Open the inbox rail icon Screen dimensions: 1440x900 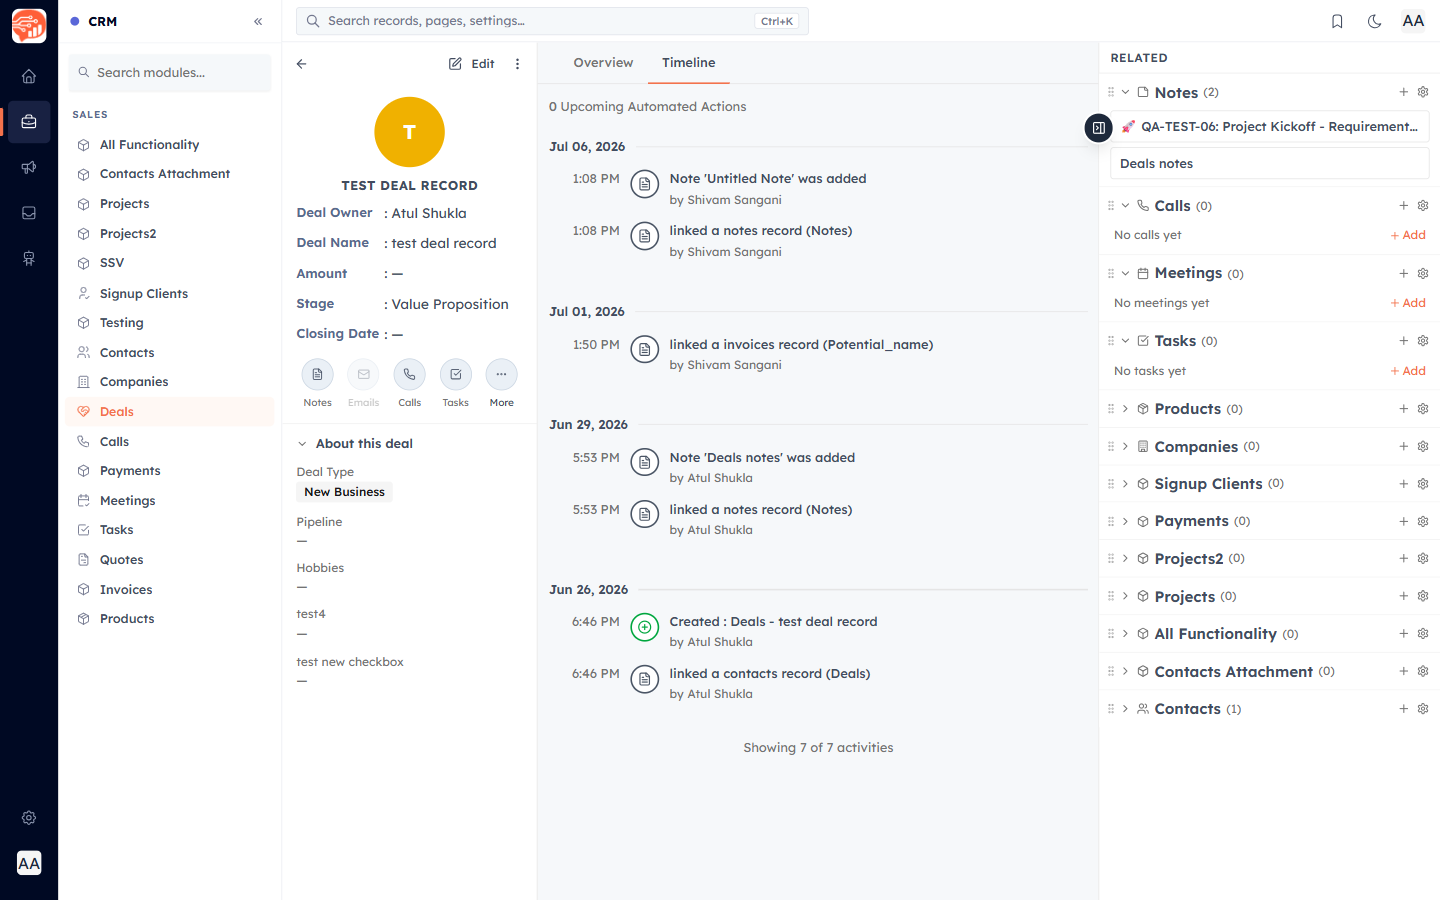[29, 213]
